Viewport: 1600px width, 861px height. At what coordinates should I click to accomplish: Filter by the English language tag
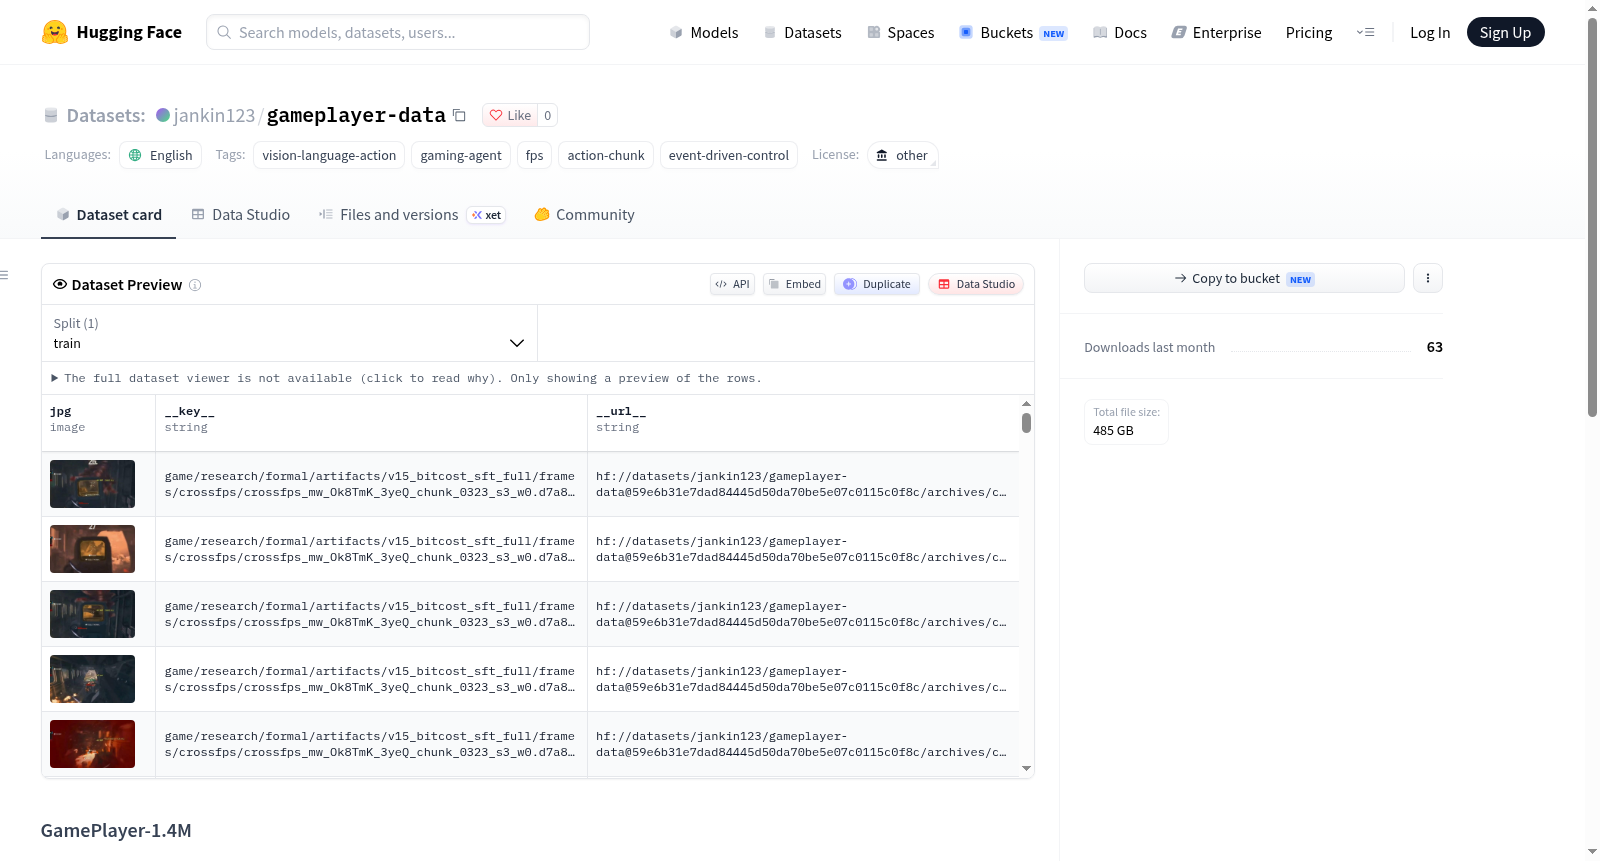161,155
